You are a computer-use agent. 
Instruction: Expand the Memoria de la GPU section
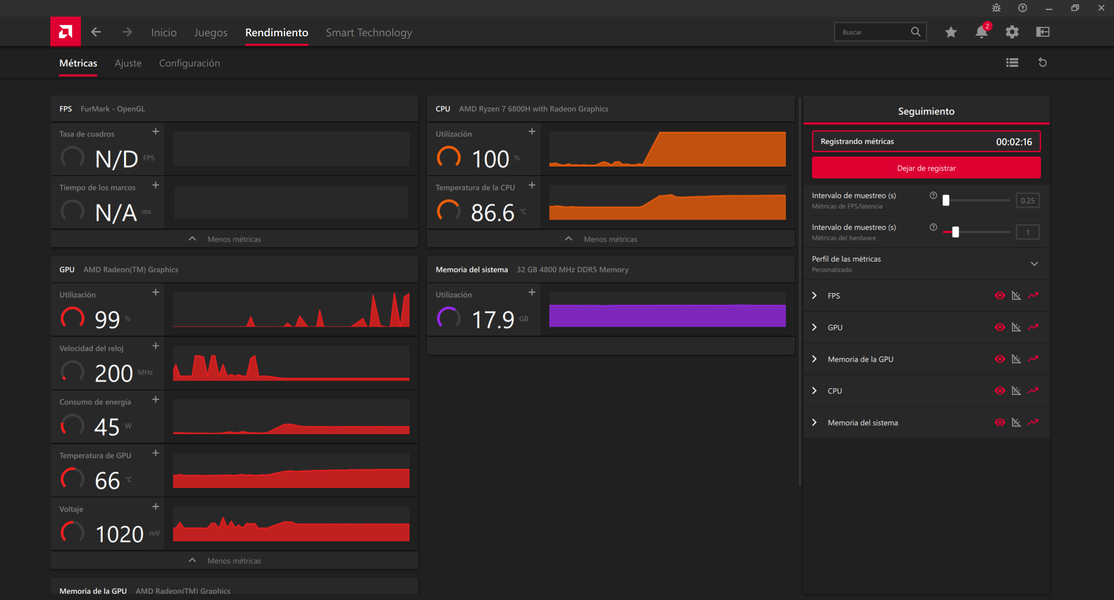click(x=814, y=359)
